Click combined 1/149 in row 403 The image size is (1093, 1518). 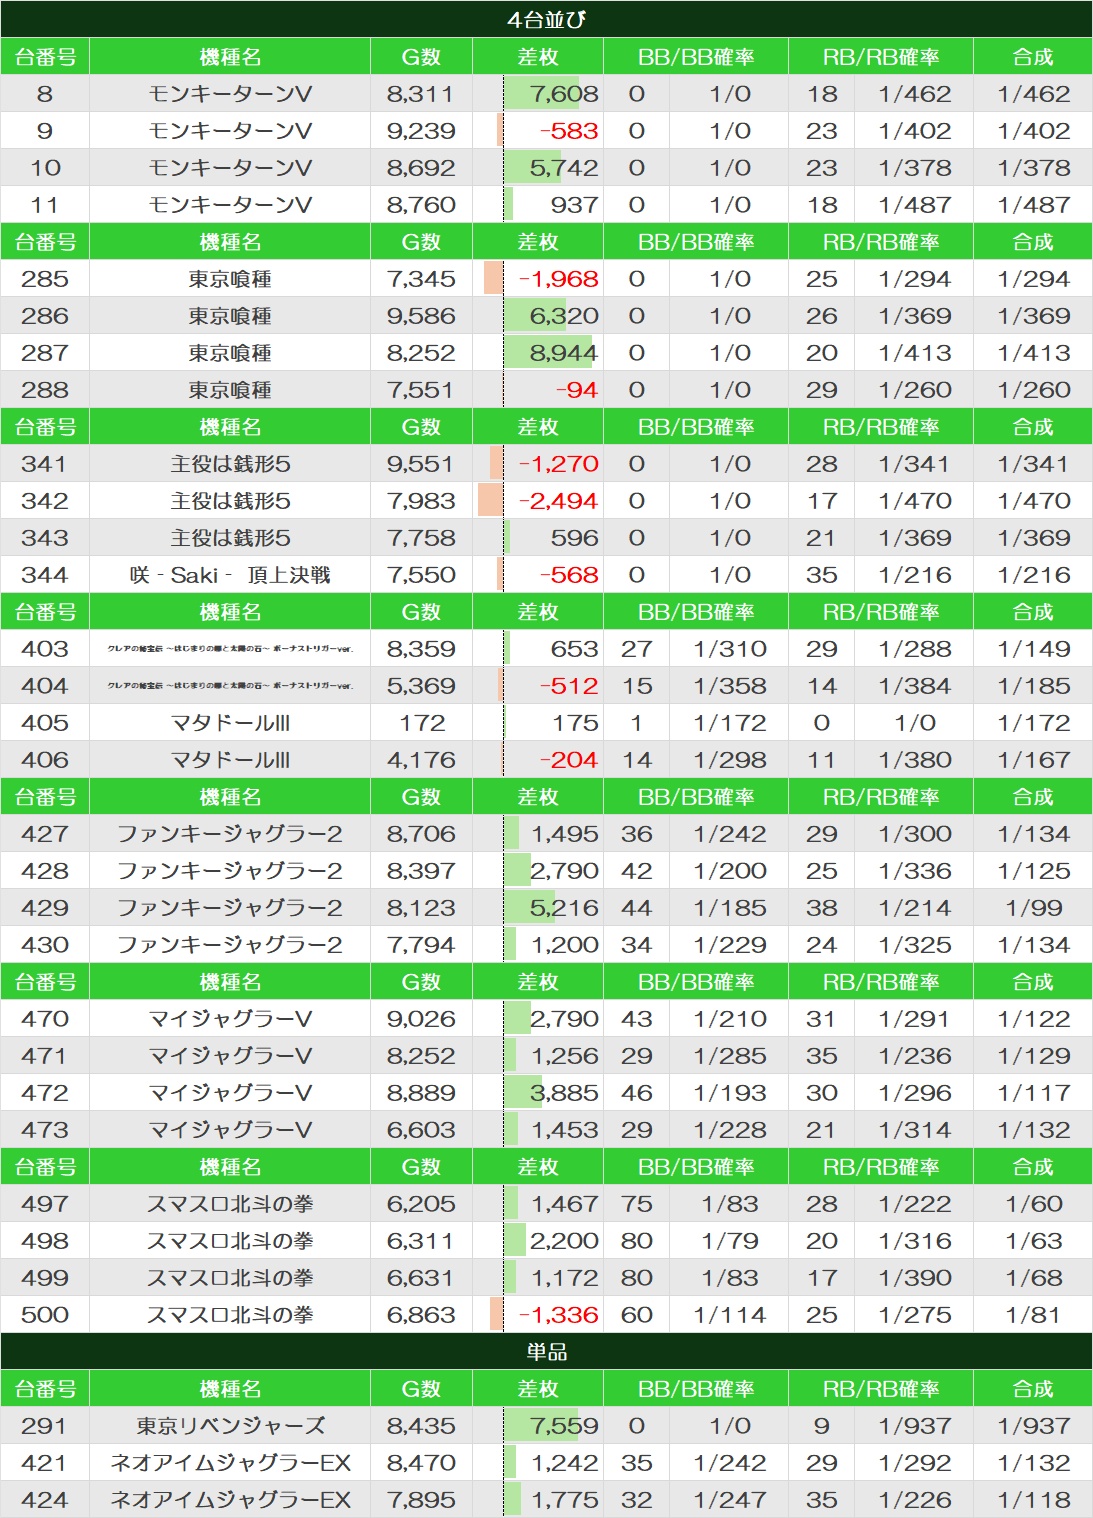click(x=1034, y=649)
